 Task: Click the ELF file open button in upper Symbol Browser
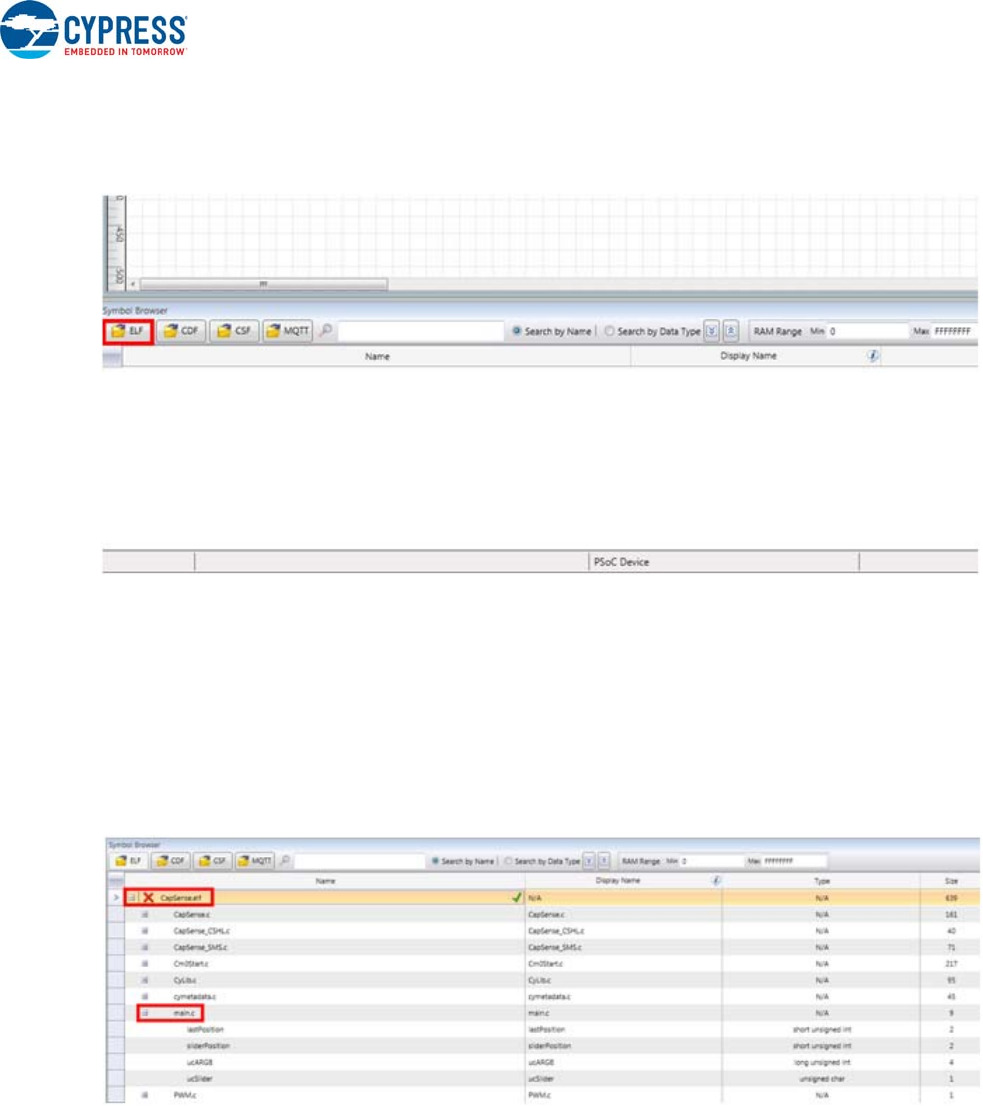128,332
